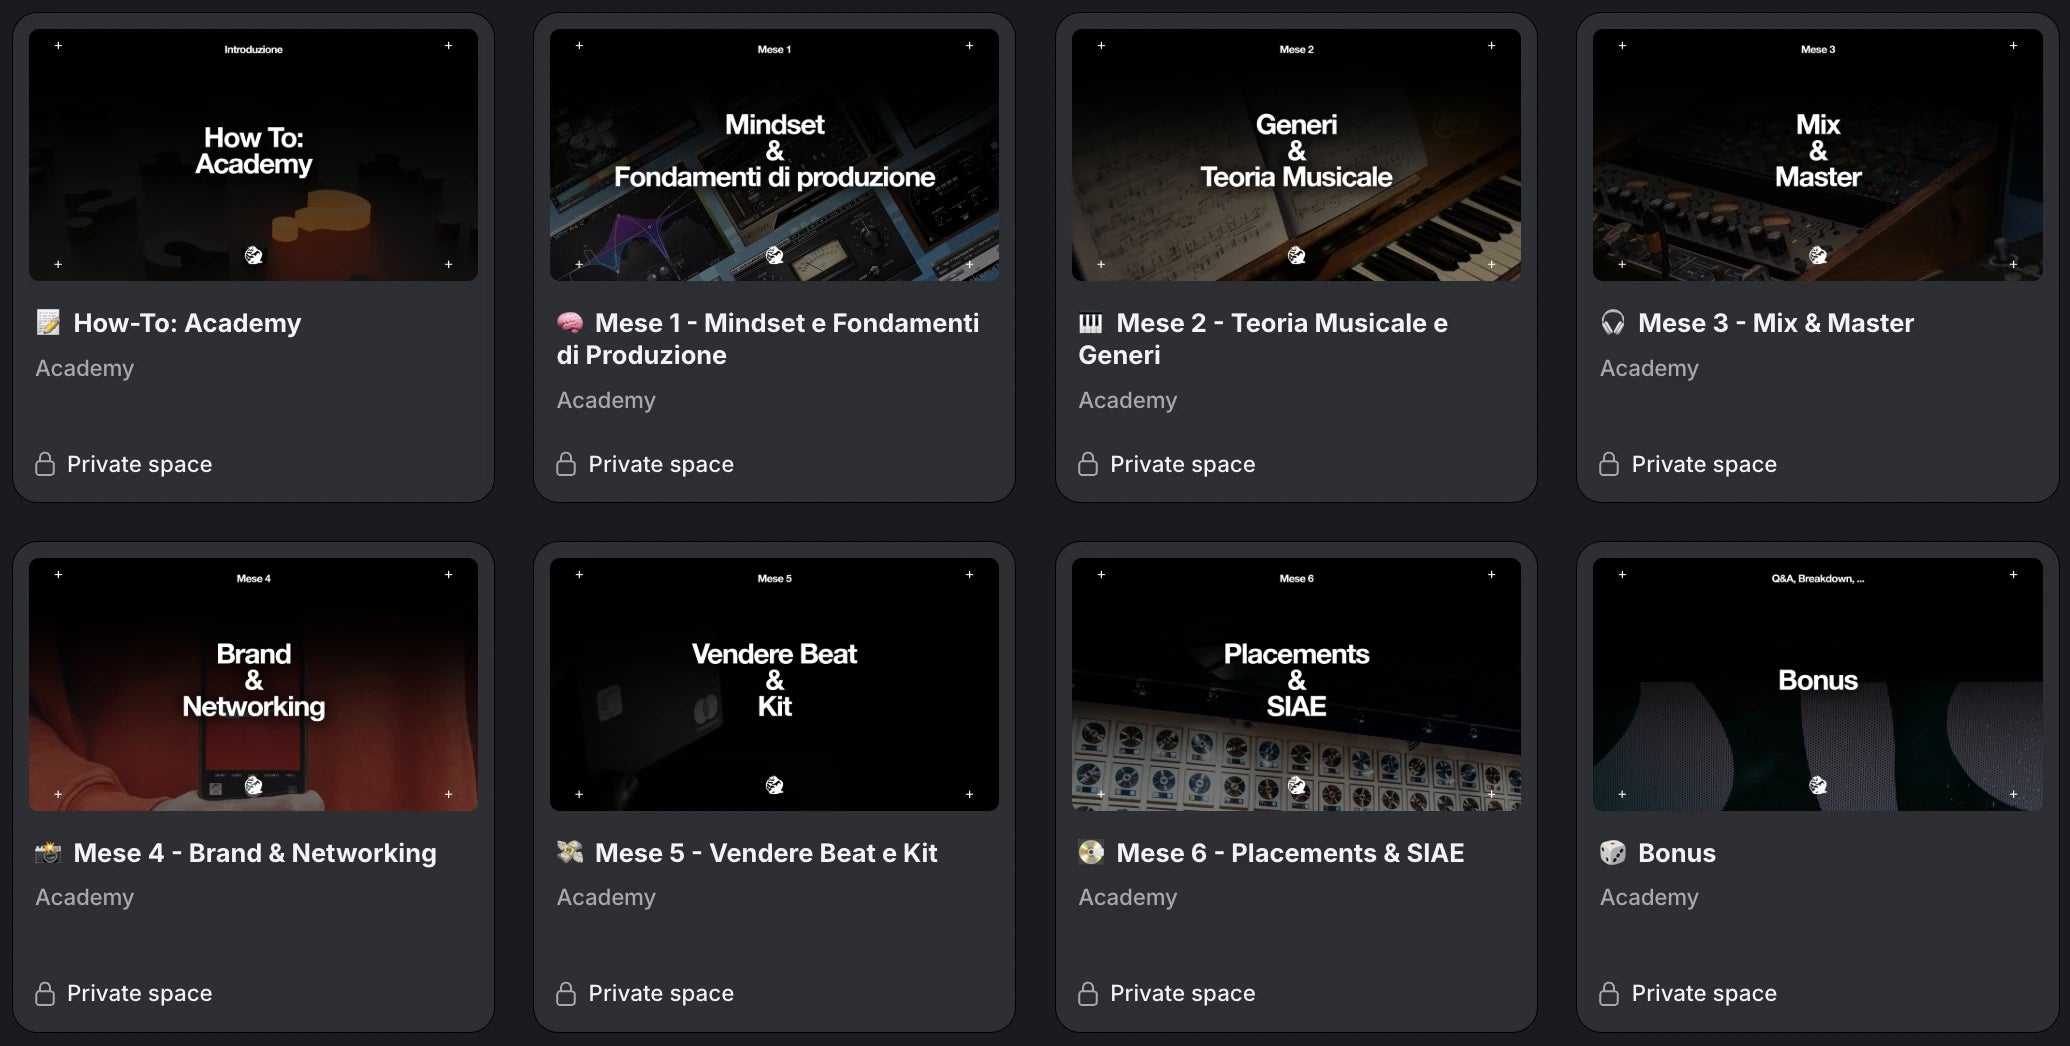The image size is (2070, 1046).
Task: Click the flying money emoji beside Mese 5
Action: tap(570, 853)
